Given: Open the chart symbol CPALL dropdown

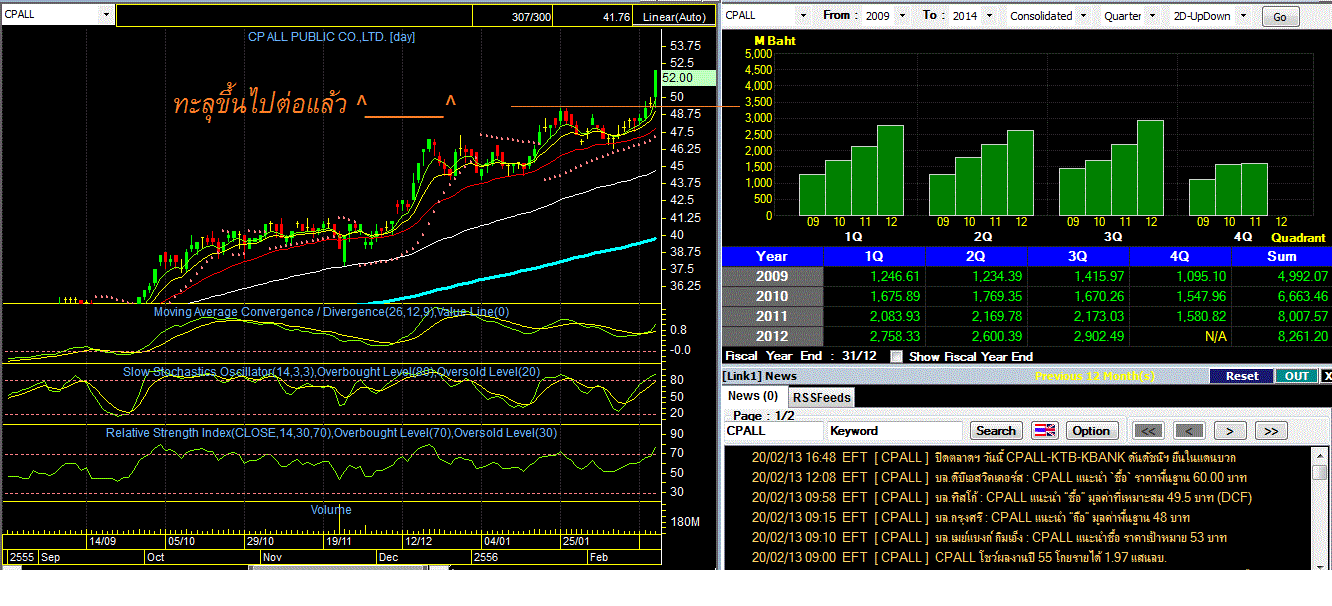Looking at the screenshot, I should click(105, 15).
